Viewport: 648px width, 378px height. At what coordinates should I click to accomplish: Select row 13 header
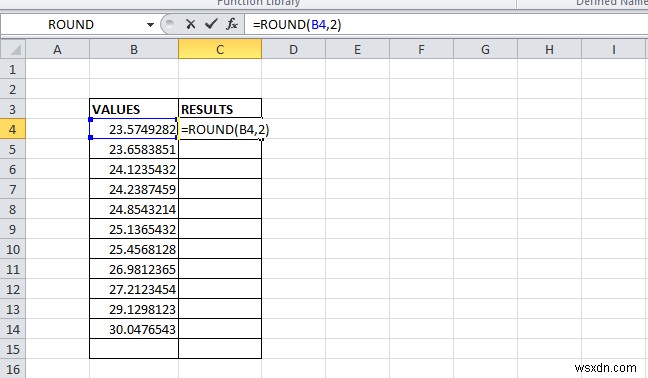(13, 309)
